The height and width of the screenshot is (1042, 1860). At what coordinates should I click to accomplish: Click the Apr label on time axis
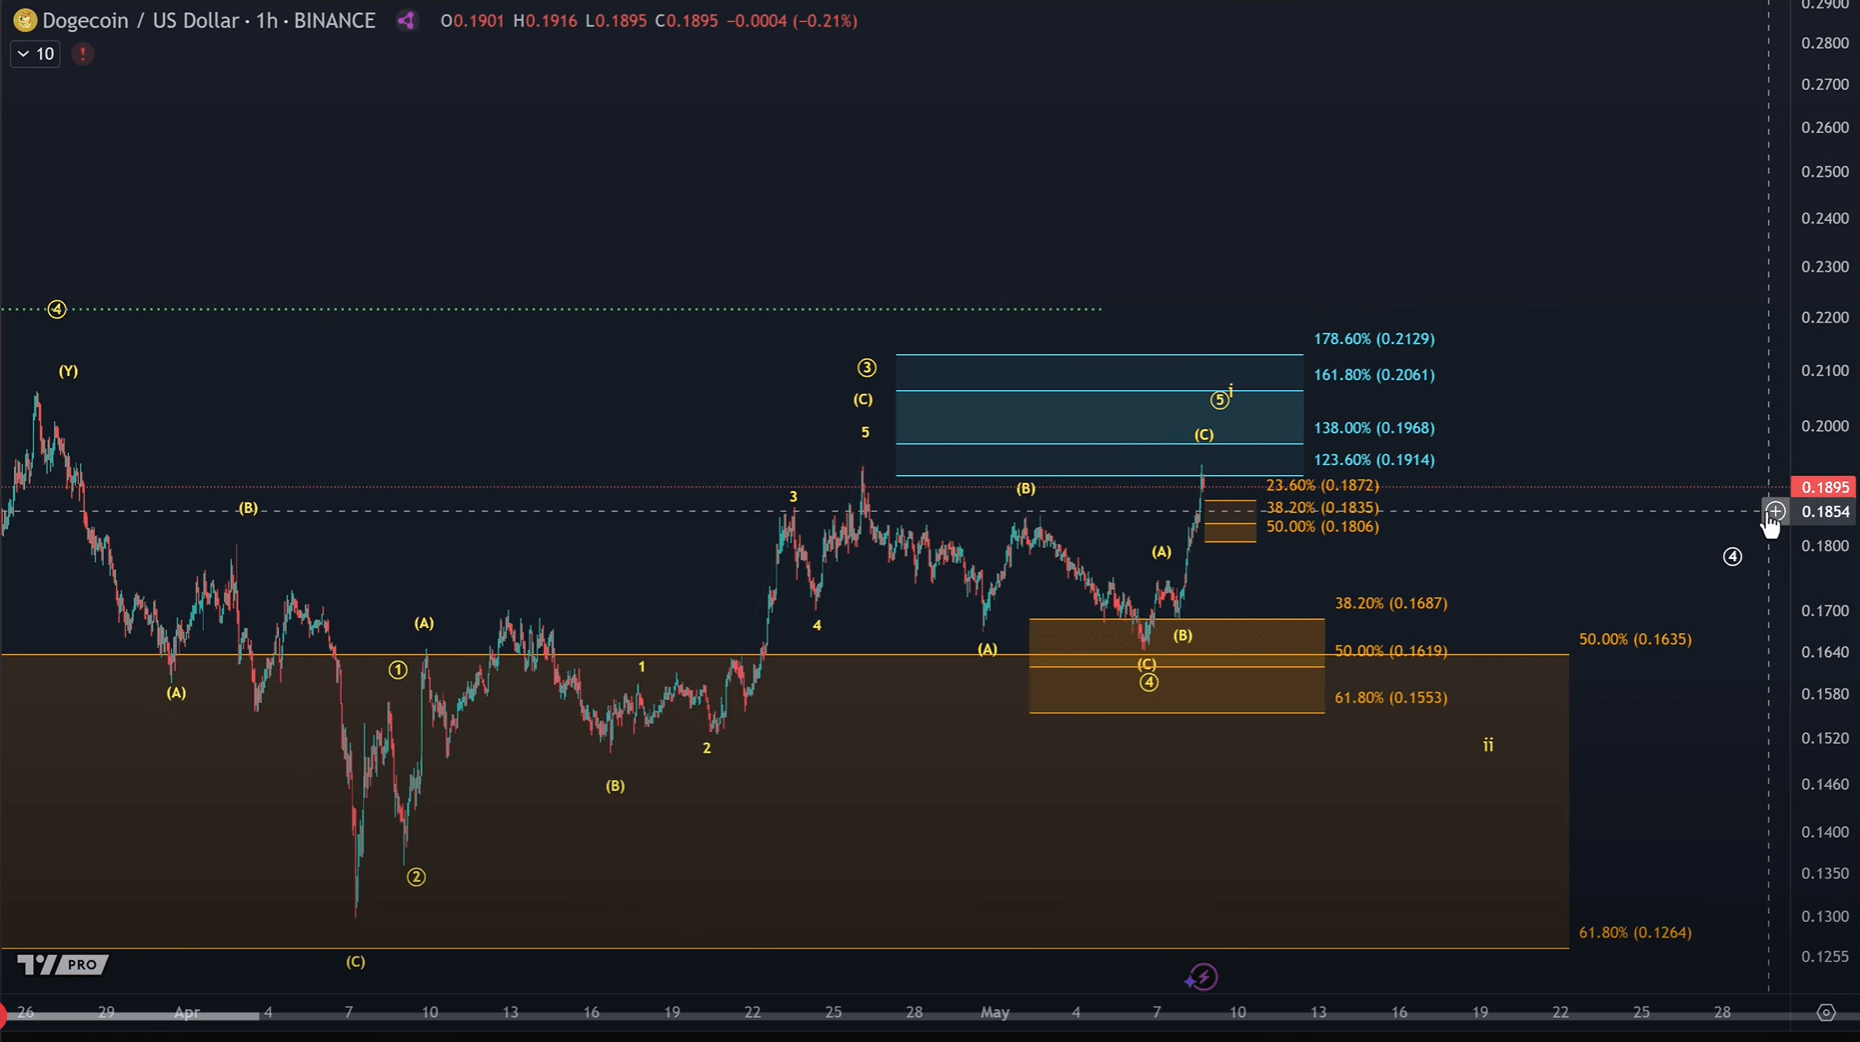[x=187, y=1012]
